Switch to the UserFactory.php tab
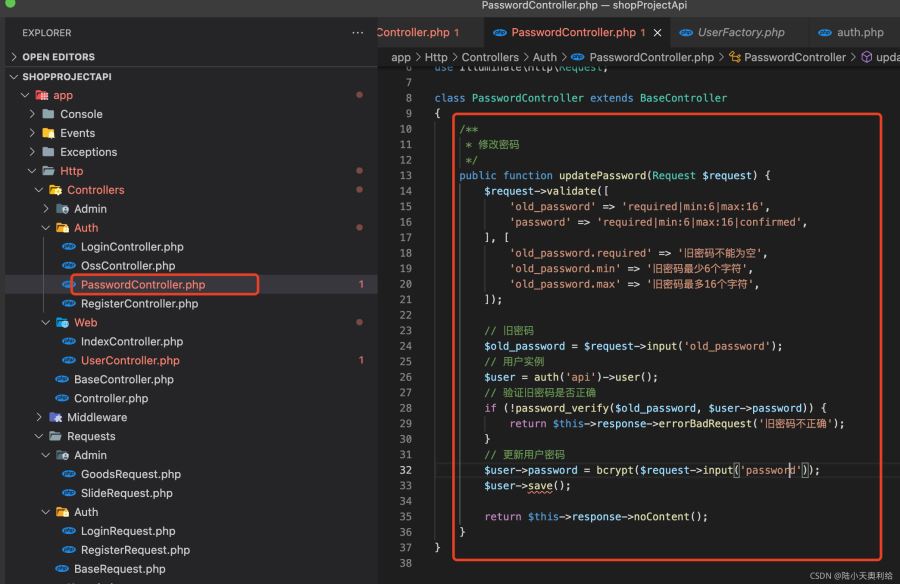Image resolution: width=900 pixels, height=584 pixels. tap(740, 33)
